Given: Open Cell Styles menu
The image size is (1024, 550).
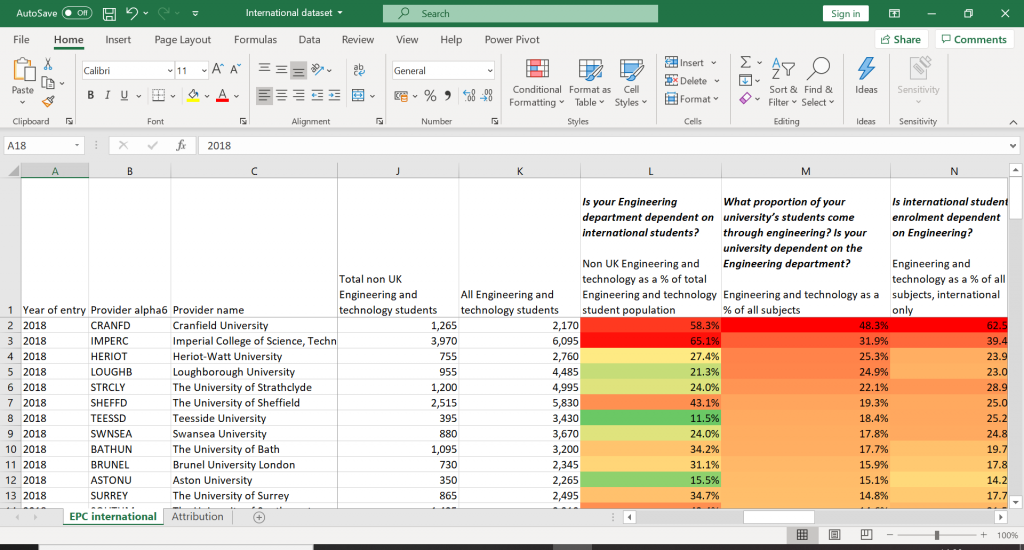Looking at the screenshot, I should (x=631, y=83).
